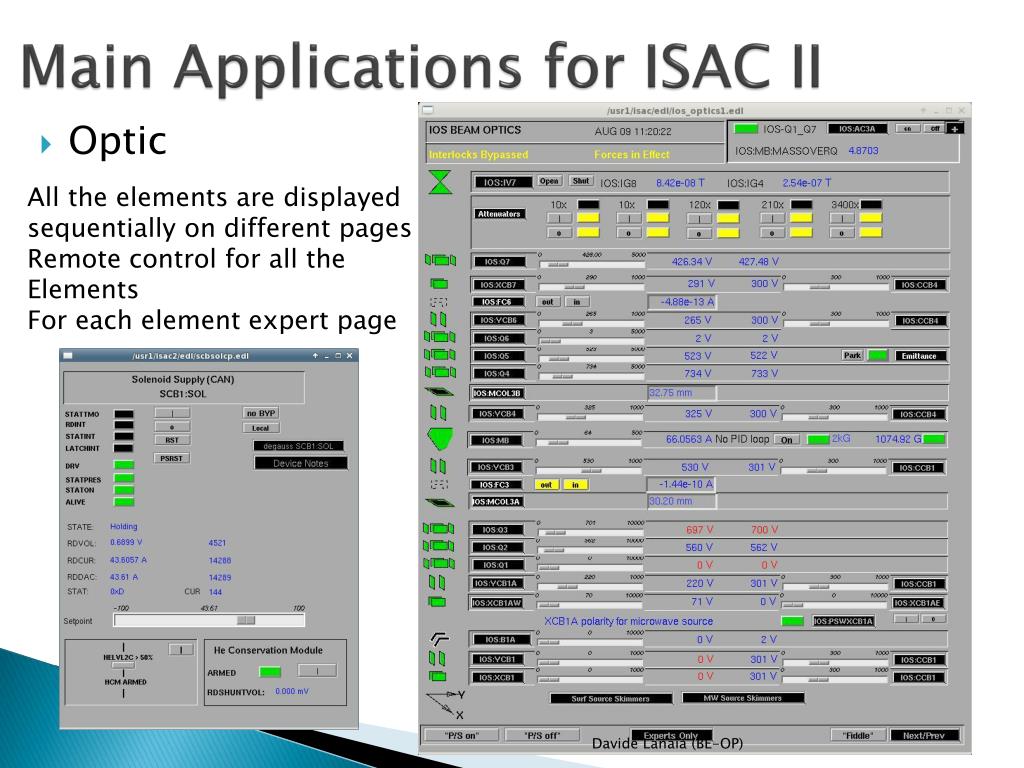Click the PSRST button in solenoid window
Viewport: 1024px width, 768px height.
(172, 458)
